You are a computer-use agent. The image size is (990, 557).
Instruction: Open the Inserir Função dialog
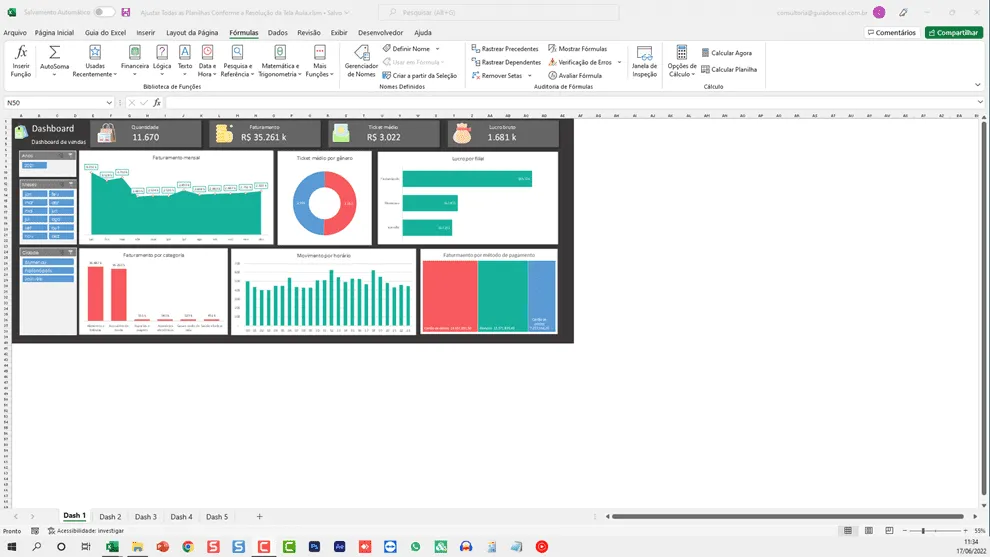click(21, 61)
